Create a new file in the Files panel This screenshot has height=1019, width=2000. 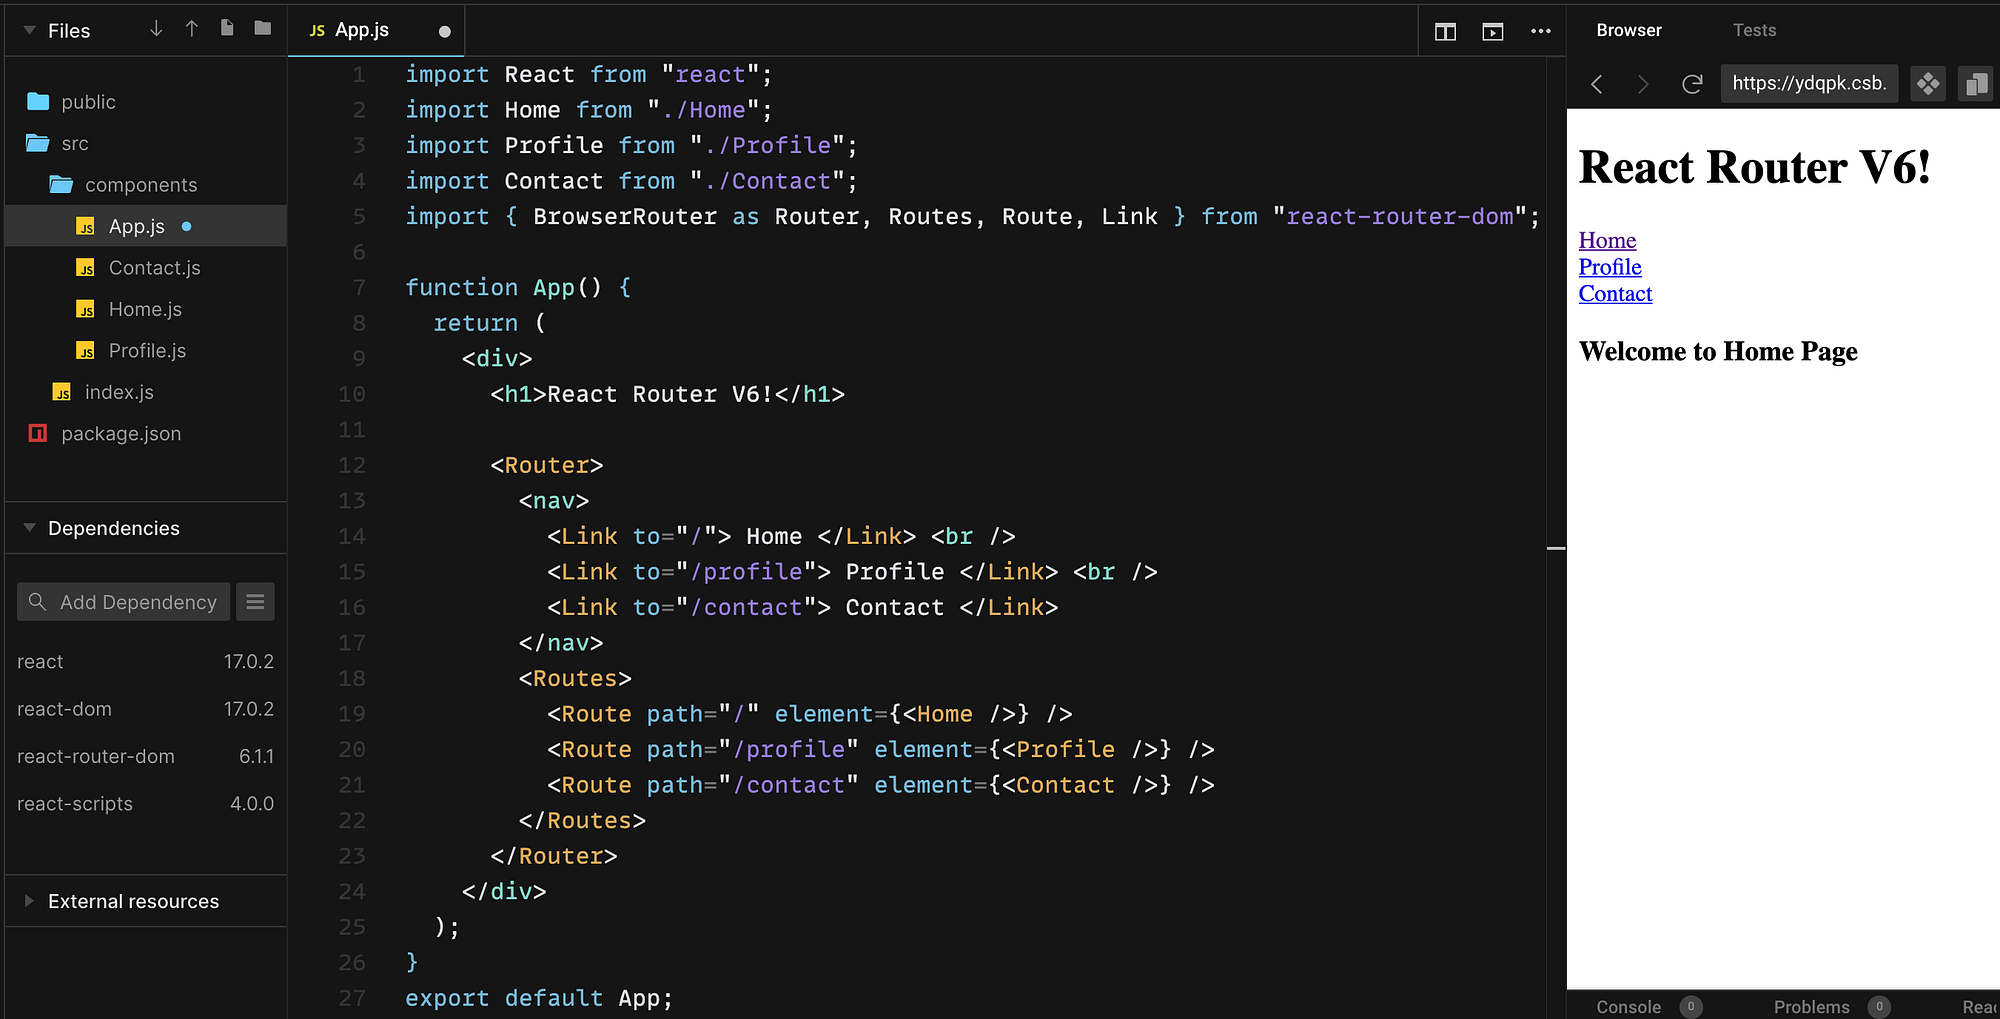[x=227, y=29]
